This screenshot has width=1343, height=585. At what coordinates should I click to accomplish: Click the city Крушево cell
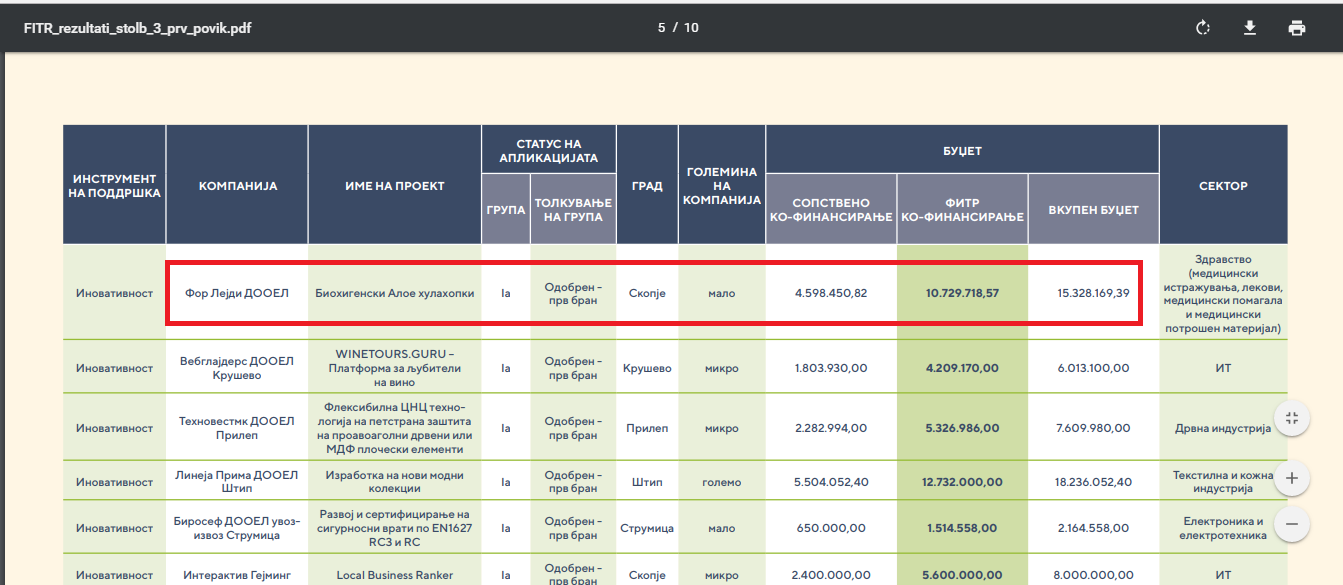(647, 368)
